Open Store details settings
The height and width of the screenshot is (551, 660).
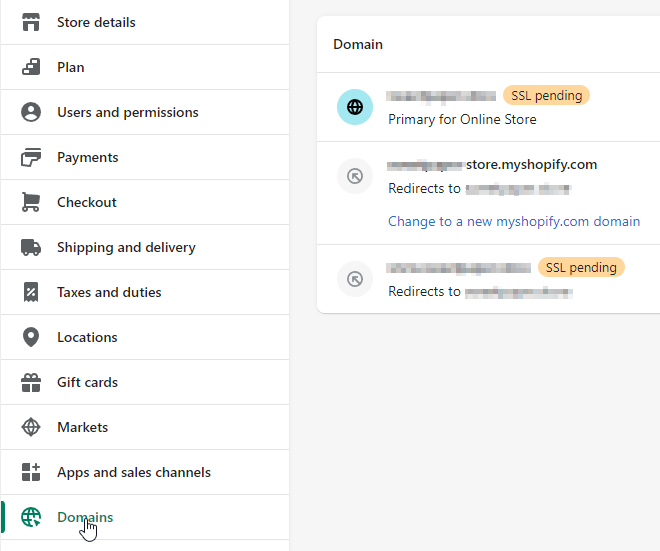coord(145,22)
